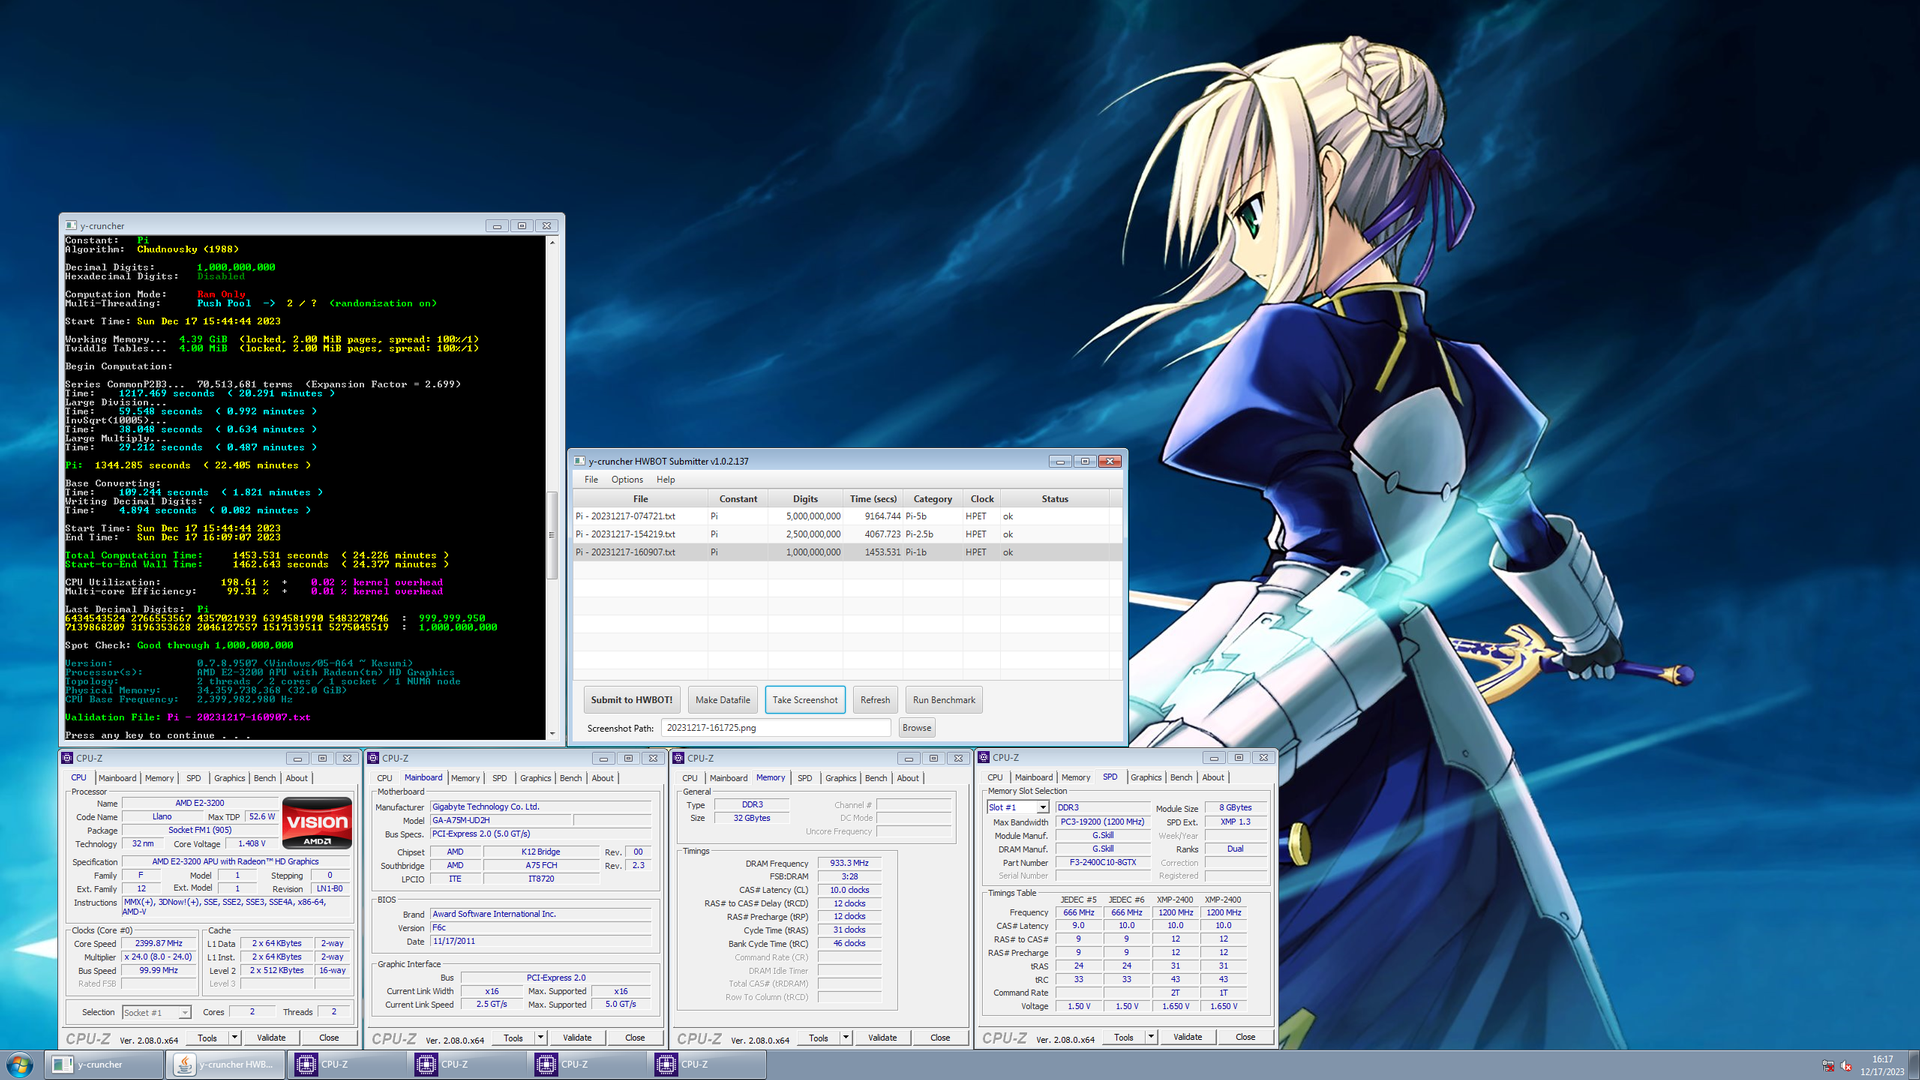Screen dimensions: 1920x1080
Task: Open the Windows Start orb
Action: point(20,1064)
